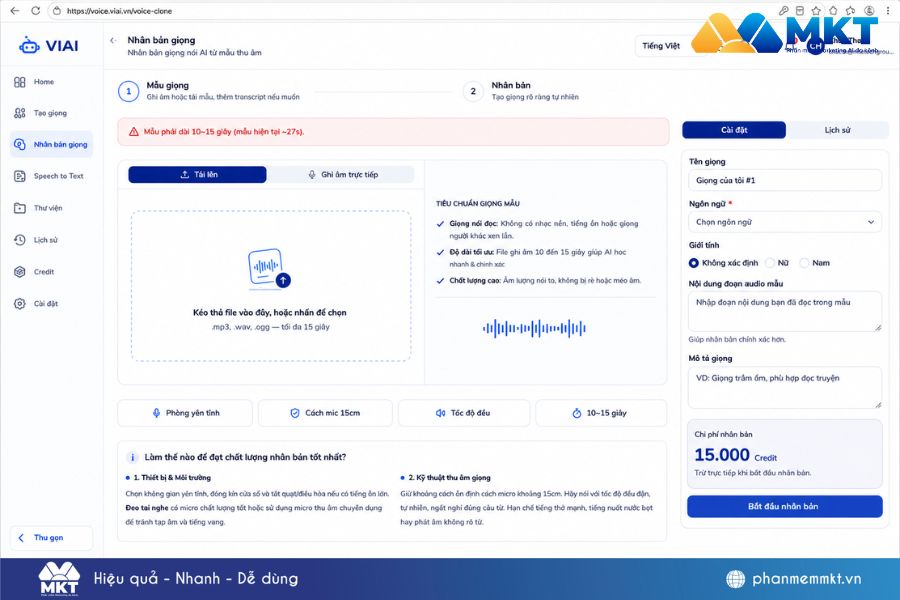This screenshot has height=600, width=900.
Task: Click the Tên giọng input field
Action: tap(785, 180)
